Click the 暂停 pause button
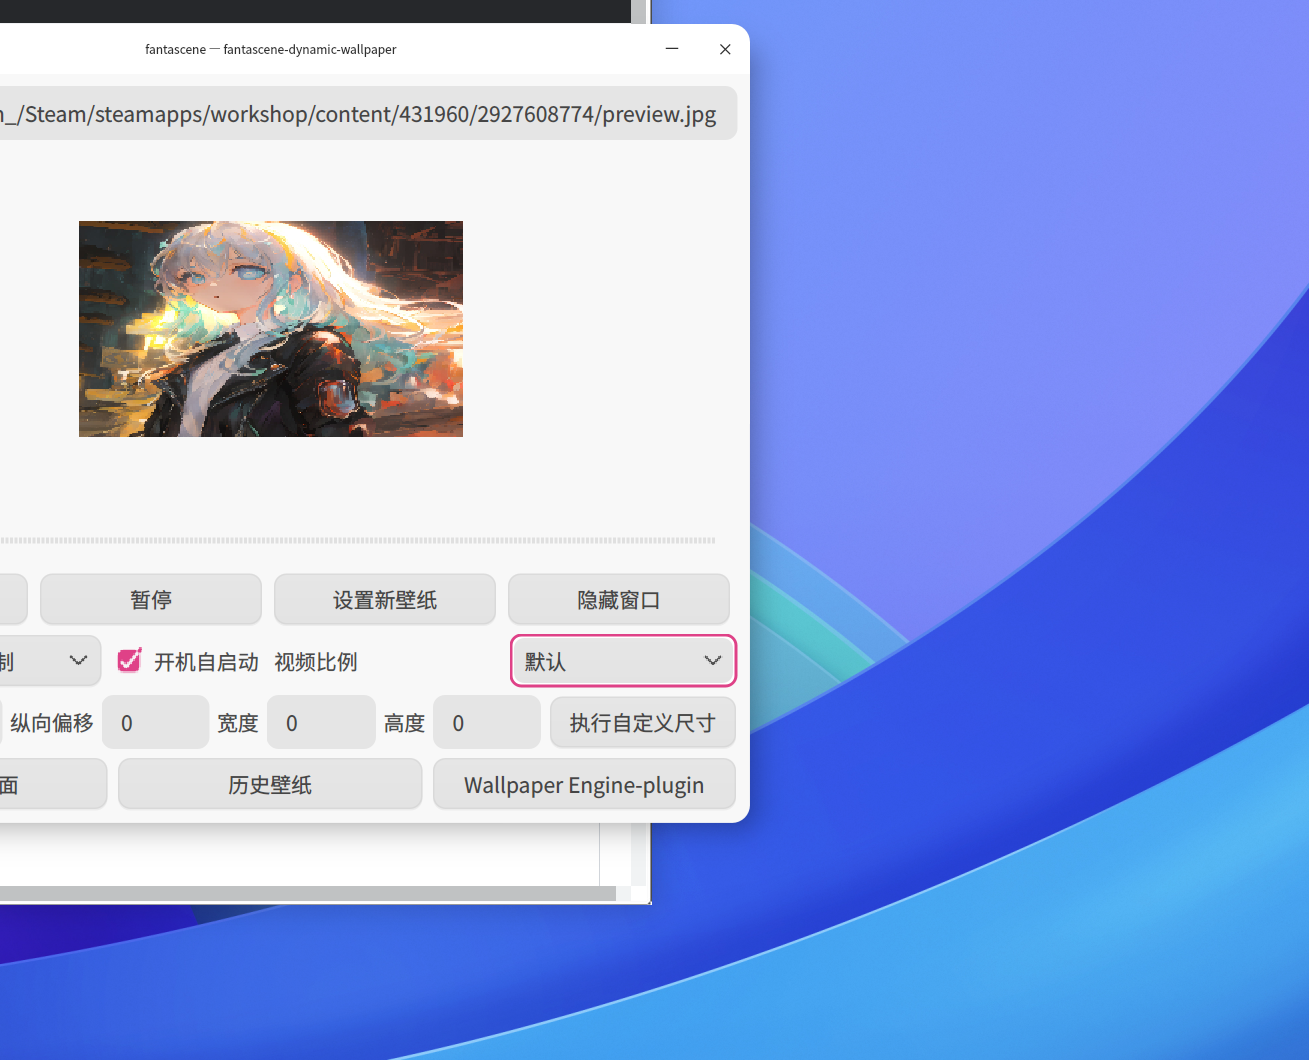The height and width of the screenshot is (1060, 1309). click(x=151, y=600)
